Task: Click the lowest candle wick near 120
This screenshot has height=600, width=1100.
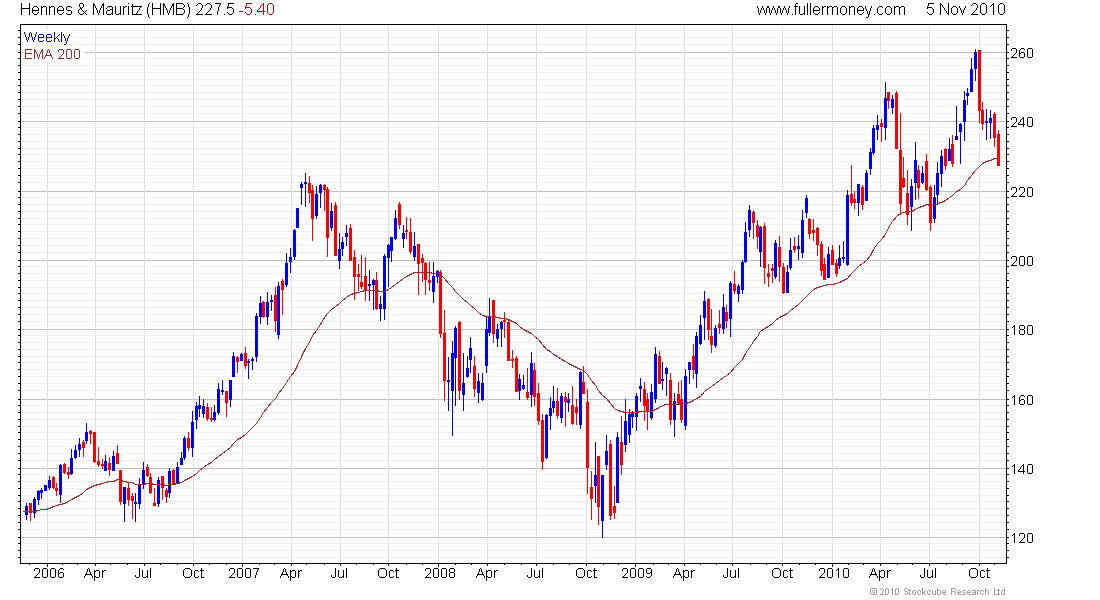Action: (602, 528)
